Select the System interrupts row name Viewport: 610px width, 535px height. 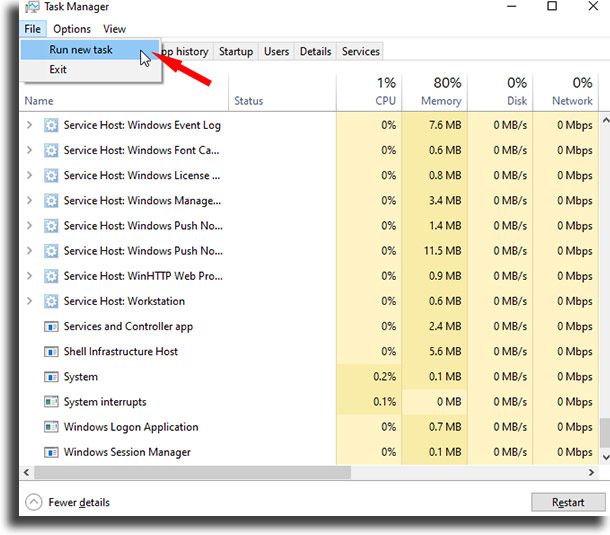(105, 402)
